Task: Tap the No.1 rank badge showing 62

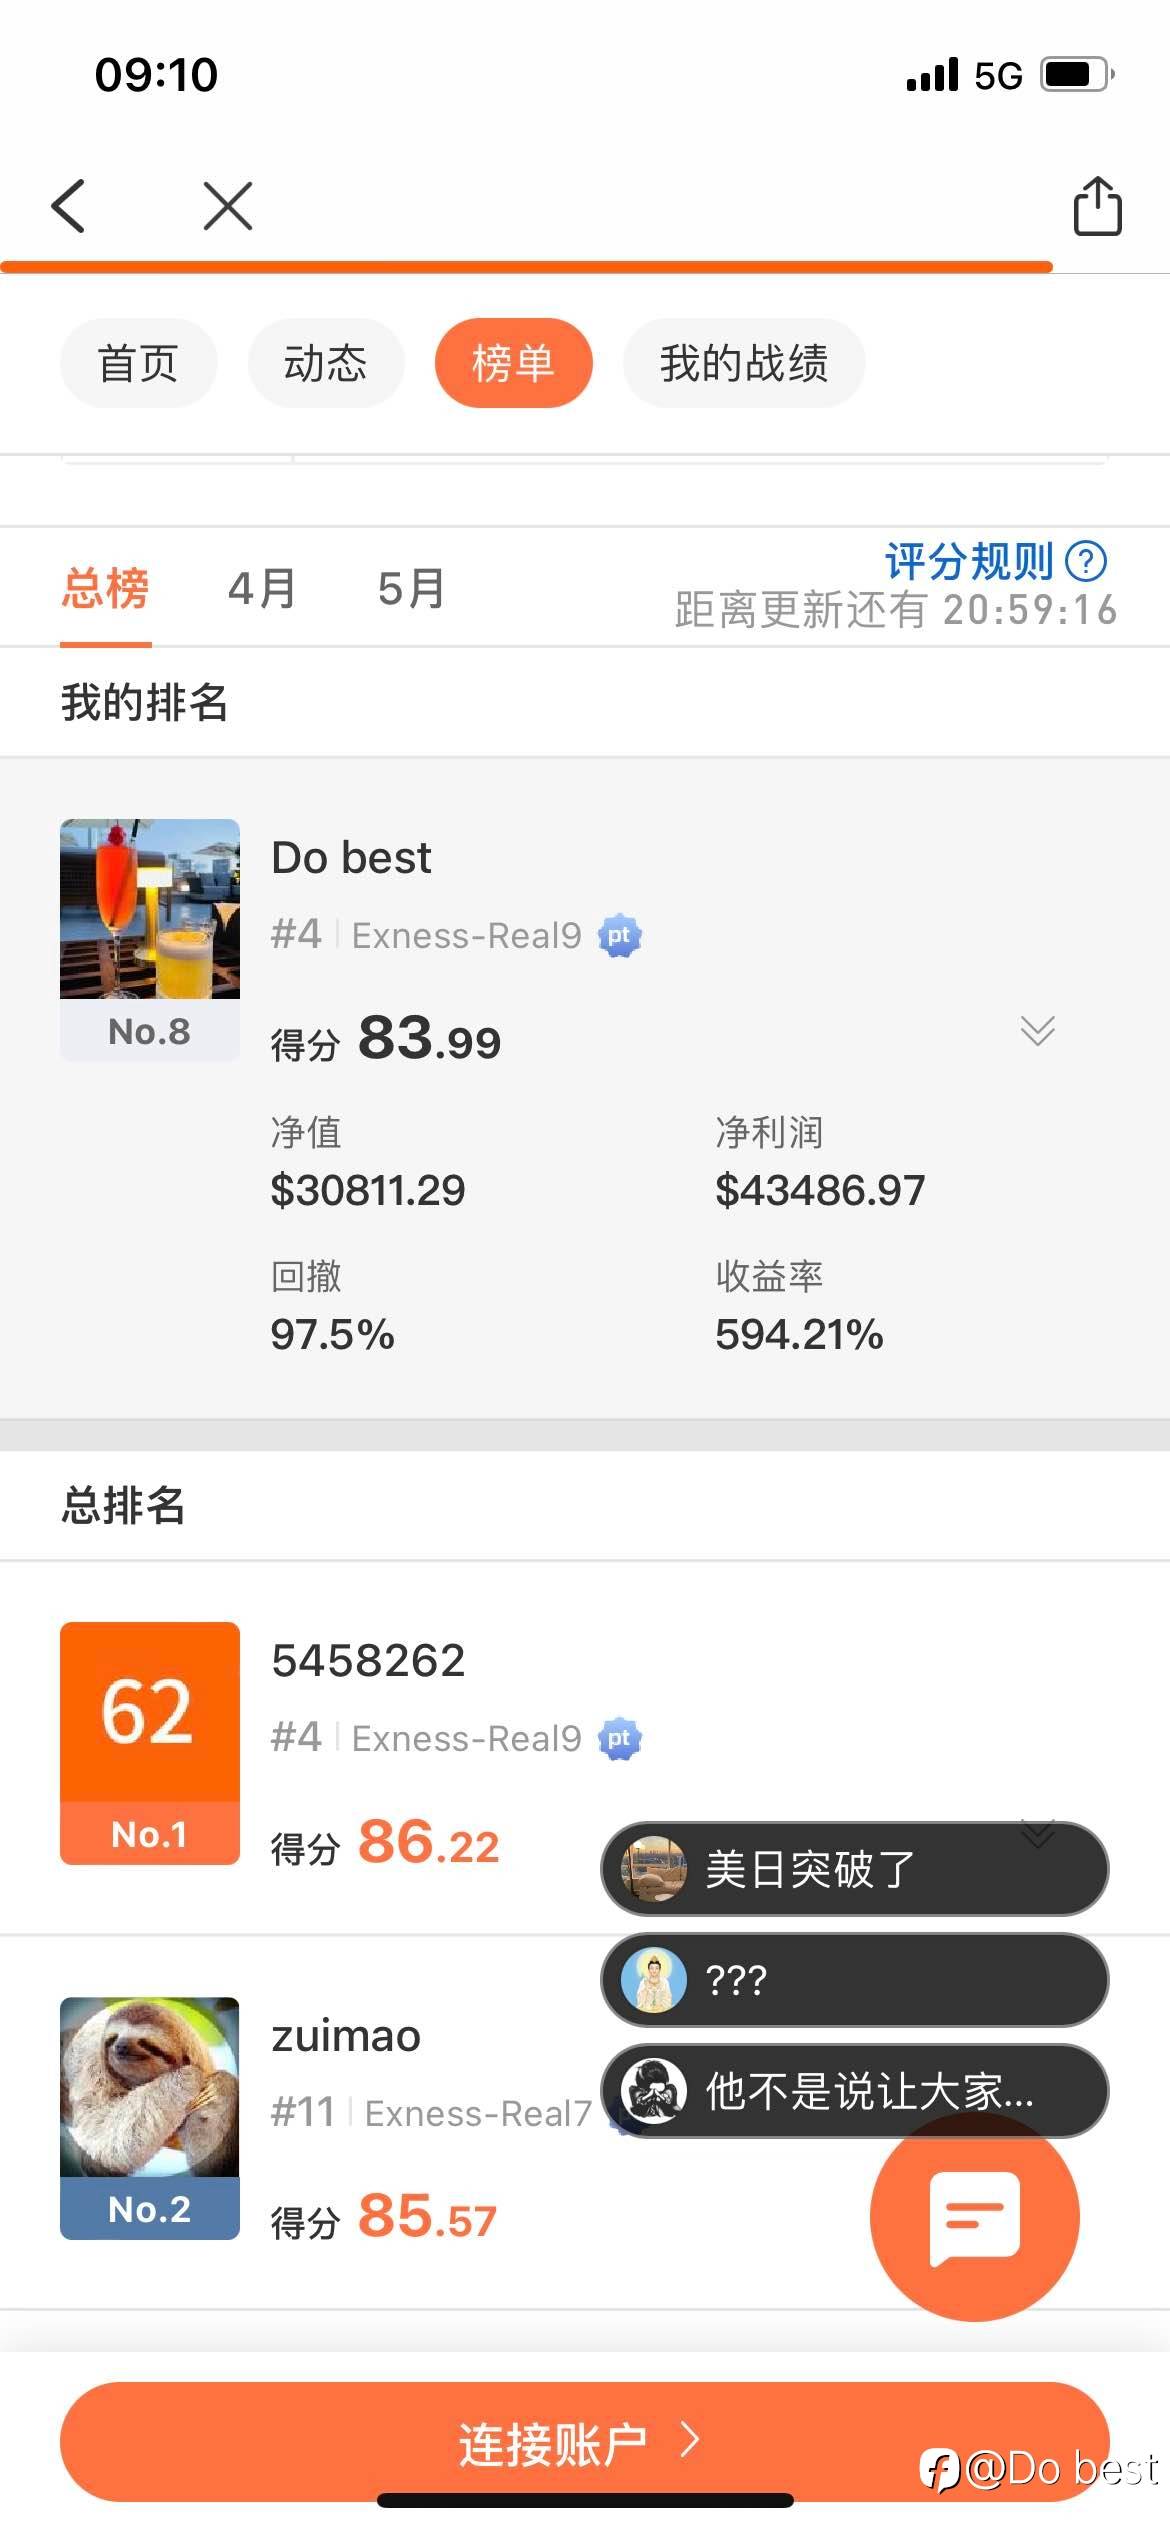Action: pos(150,1742)
